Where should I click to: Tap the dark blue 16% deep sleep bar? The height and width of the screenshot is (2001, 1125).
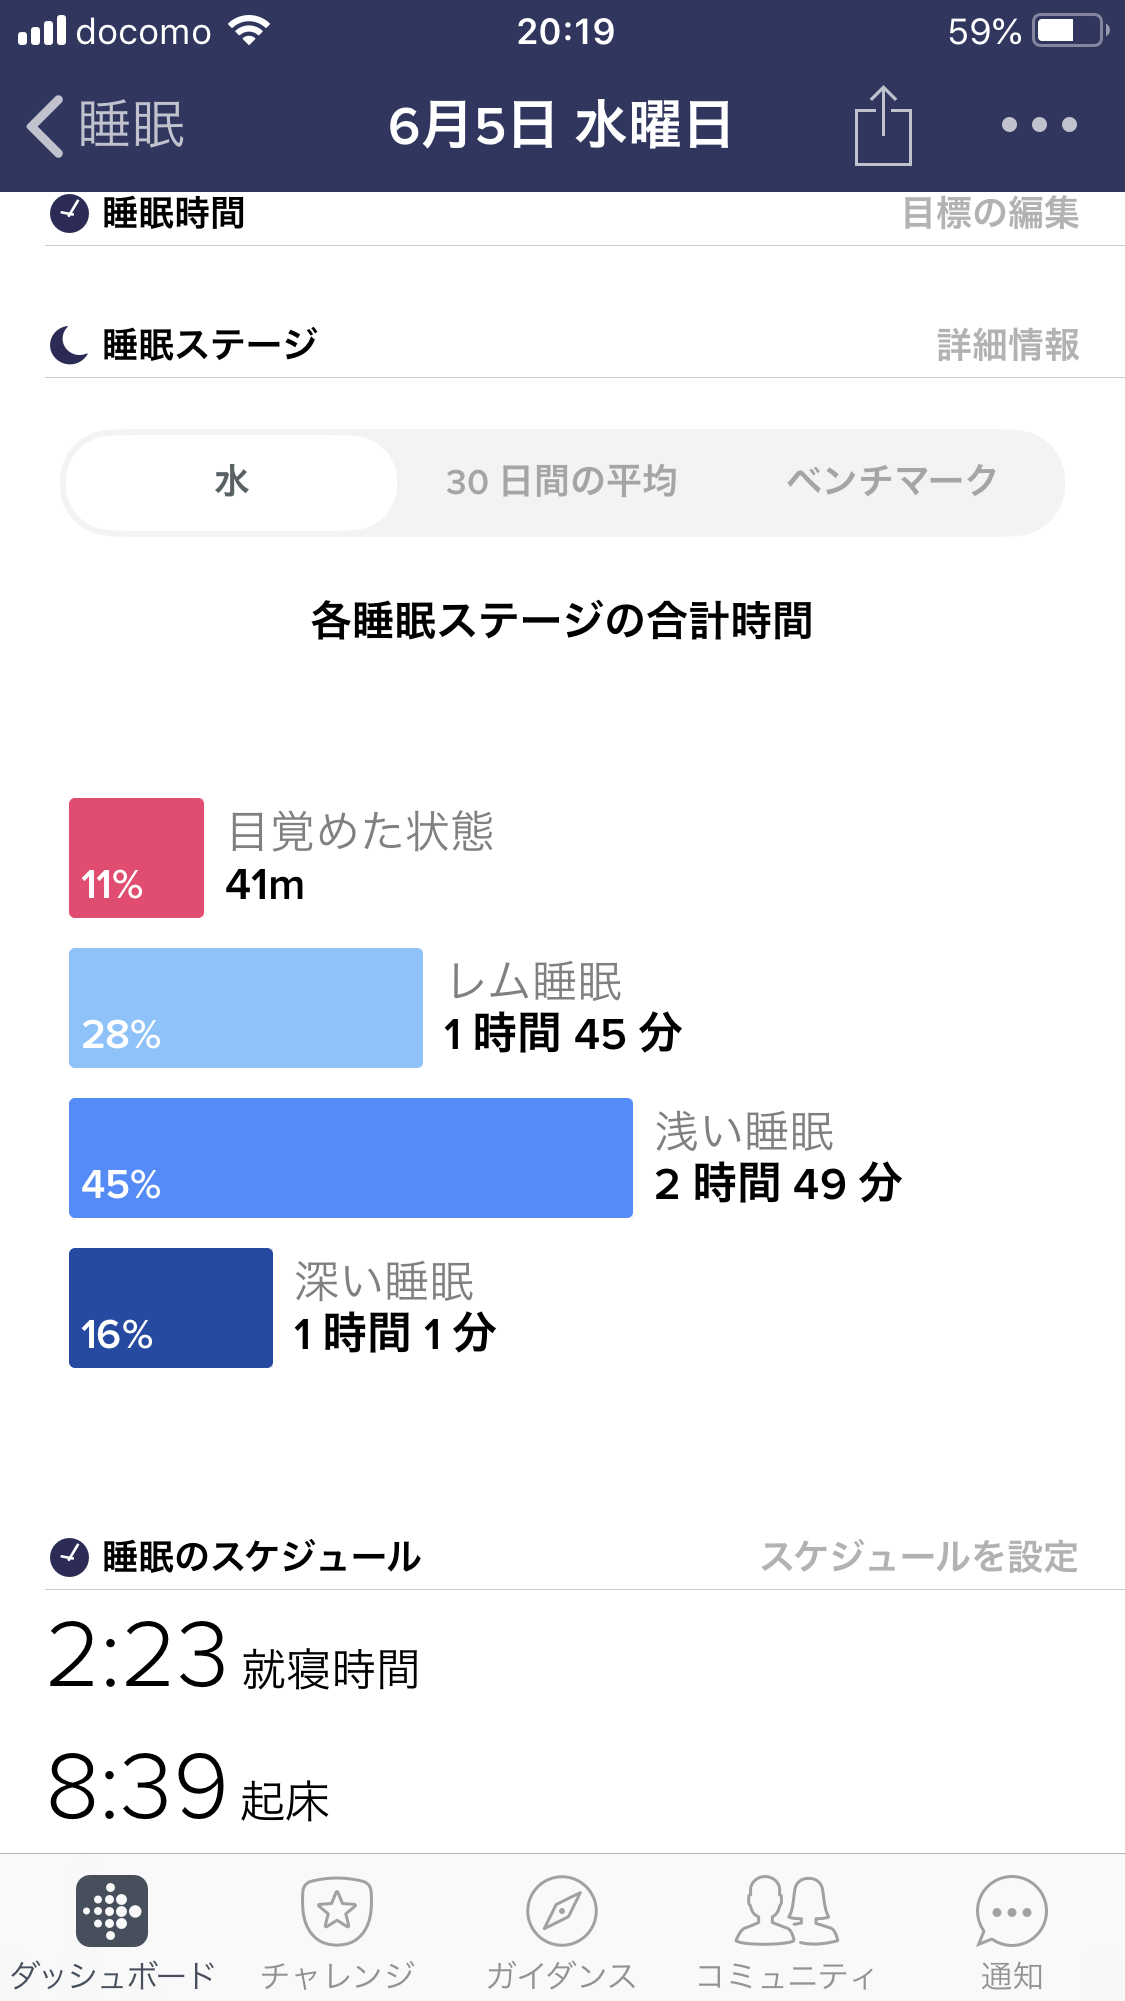[171, 1308]
